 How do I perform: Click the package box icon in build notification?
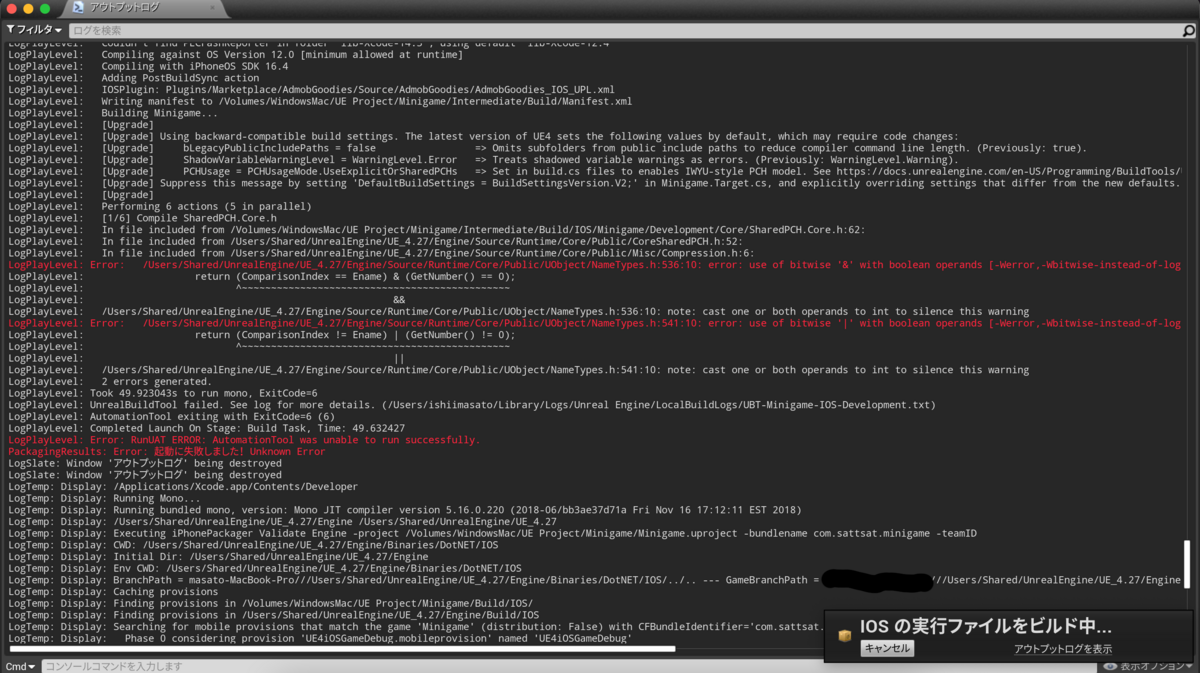pos(845,636)
